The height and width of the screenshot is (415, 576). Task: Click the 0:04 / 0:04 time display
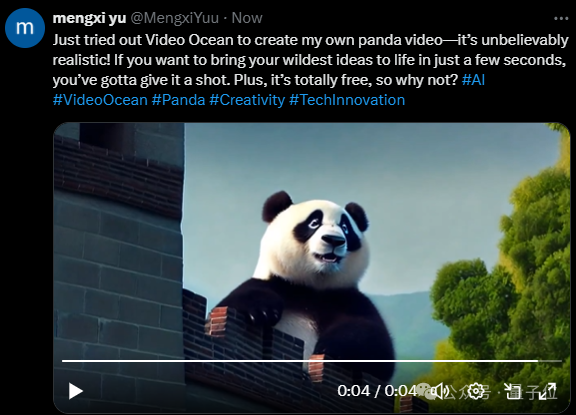click(x=377, y=391)
